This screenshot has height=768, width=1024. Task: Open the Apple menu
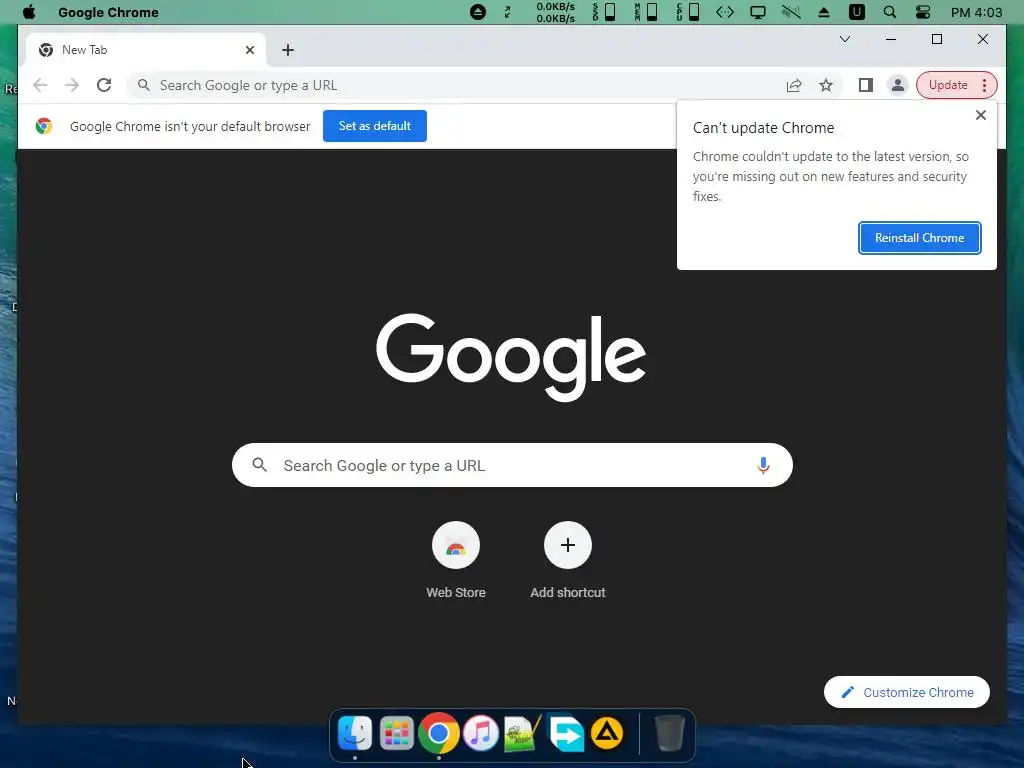(29, 12)
